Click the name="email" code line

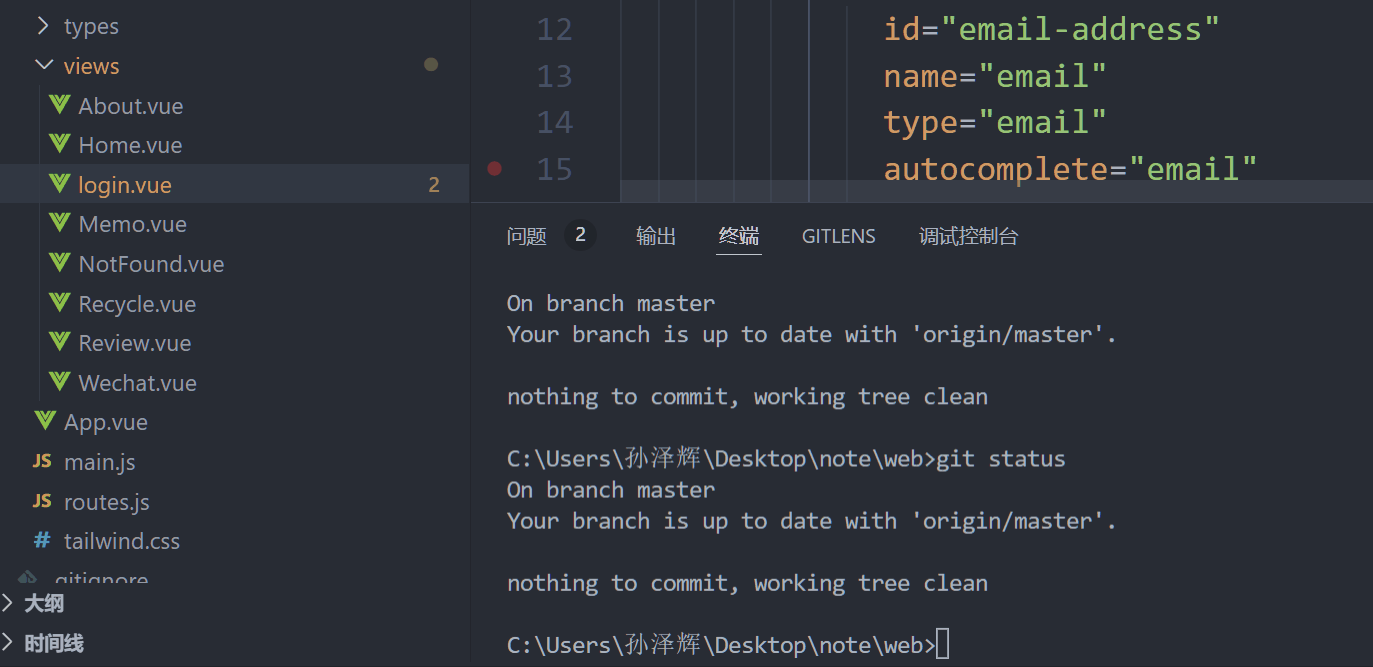[995, 76]
